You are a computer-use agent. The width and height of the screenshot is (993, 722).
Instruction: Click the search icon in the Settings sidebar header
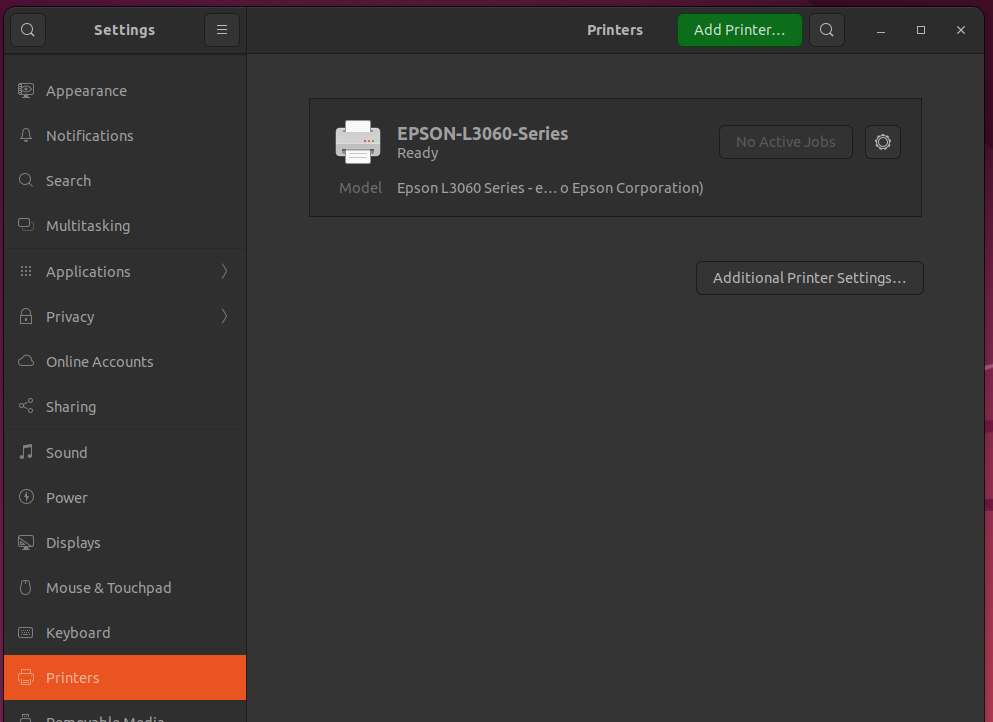pyautogui.click(x=28, y=30)
